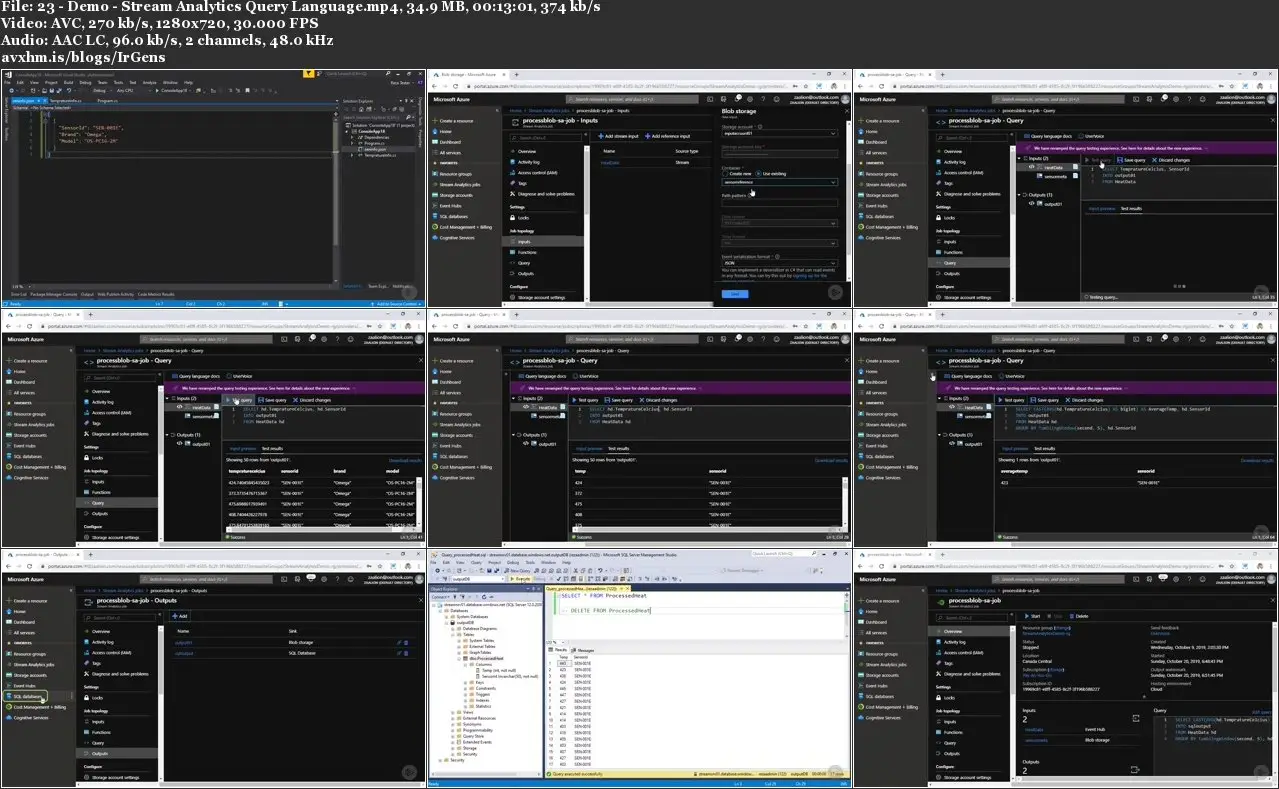The height and width of the screenshot is (789, 1279).
Task: Click the Save button in Blob storage panel
Action: 734,294
